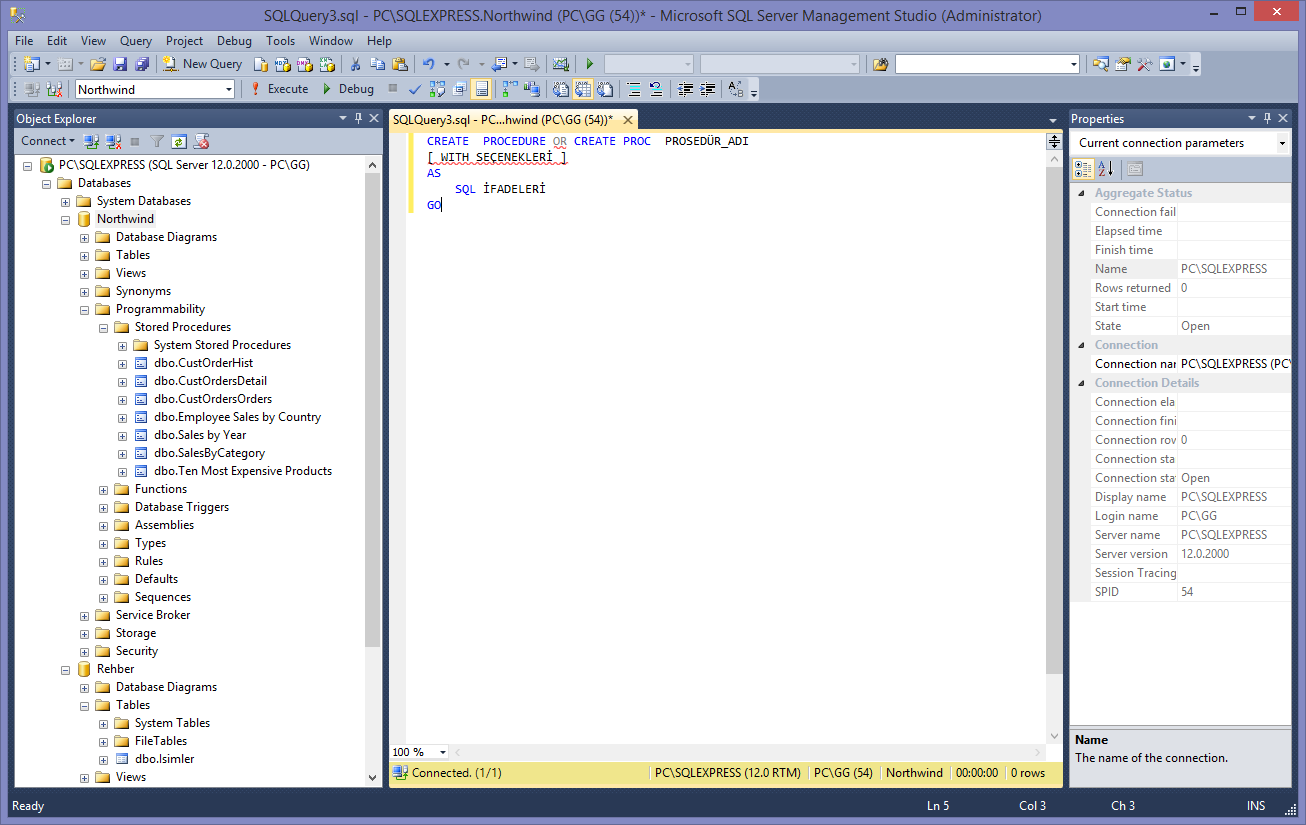This screenshot has width=1306, height=825.
Task: Expand the Tables folder under Northwind
Action: pyautogui.click(x=84, y=254)
